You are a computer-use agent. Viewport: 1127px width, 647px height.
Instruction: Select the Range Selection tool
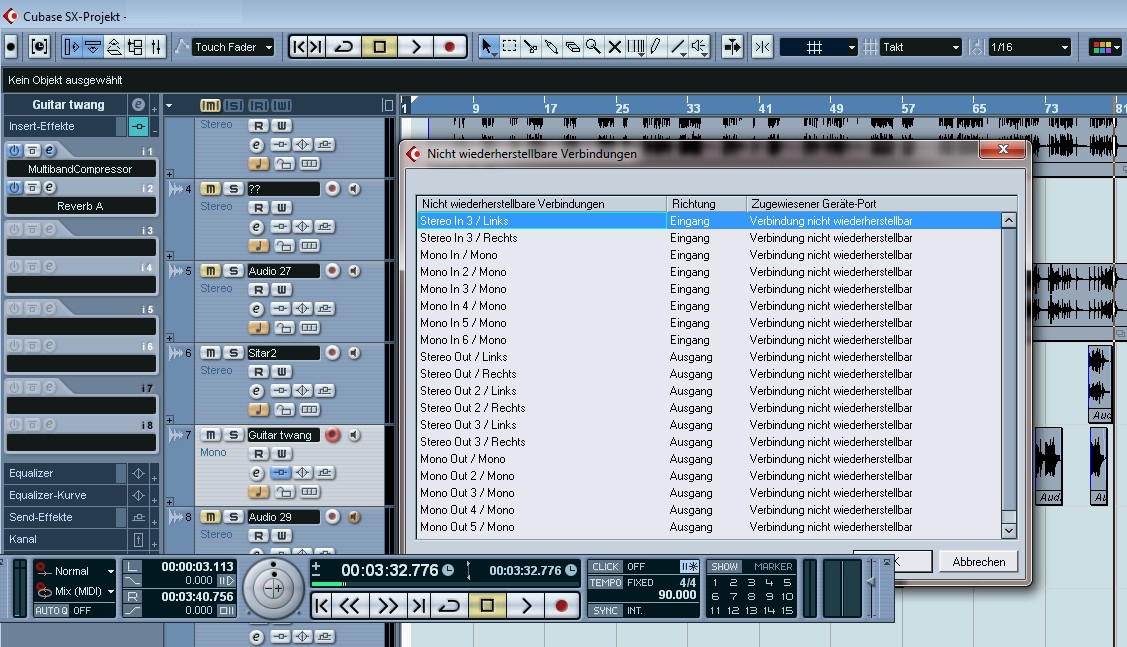click(510, 47)
